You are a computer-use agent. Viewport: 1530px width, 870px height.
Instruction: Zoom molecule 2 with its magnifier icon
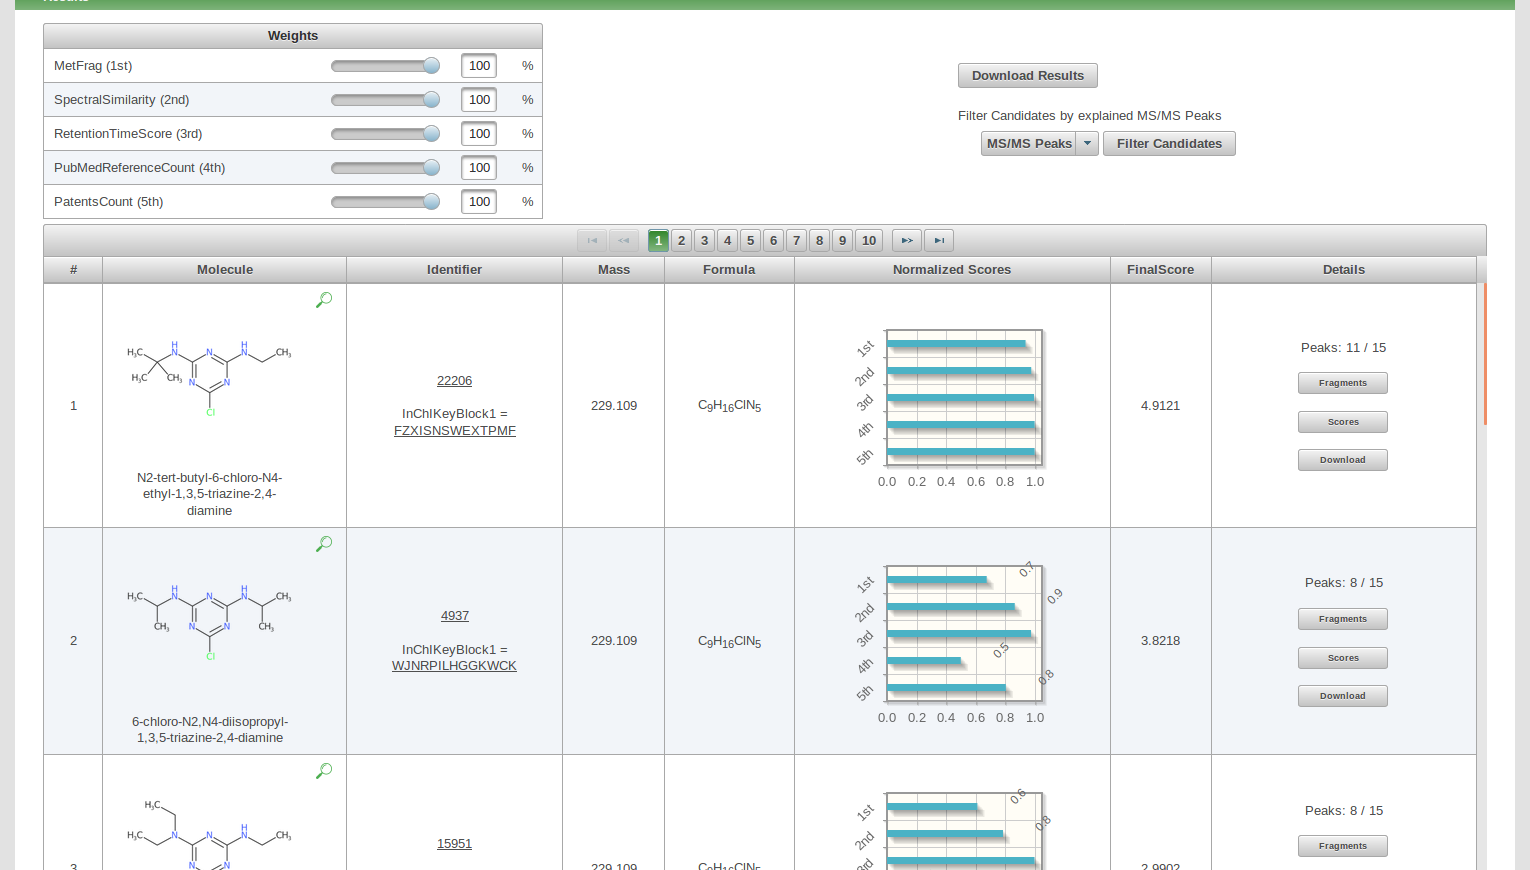coord(324,544)
